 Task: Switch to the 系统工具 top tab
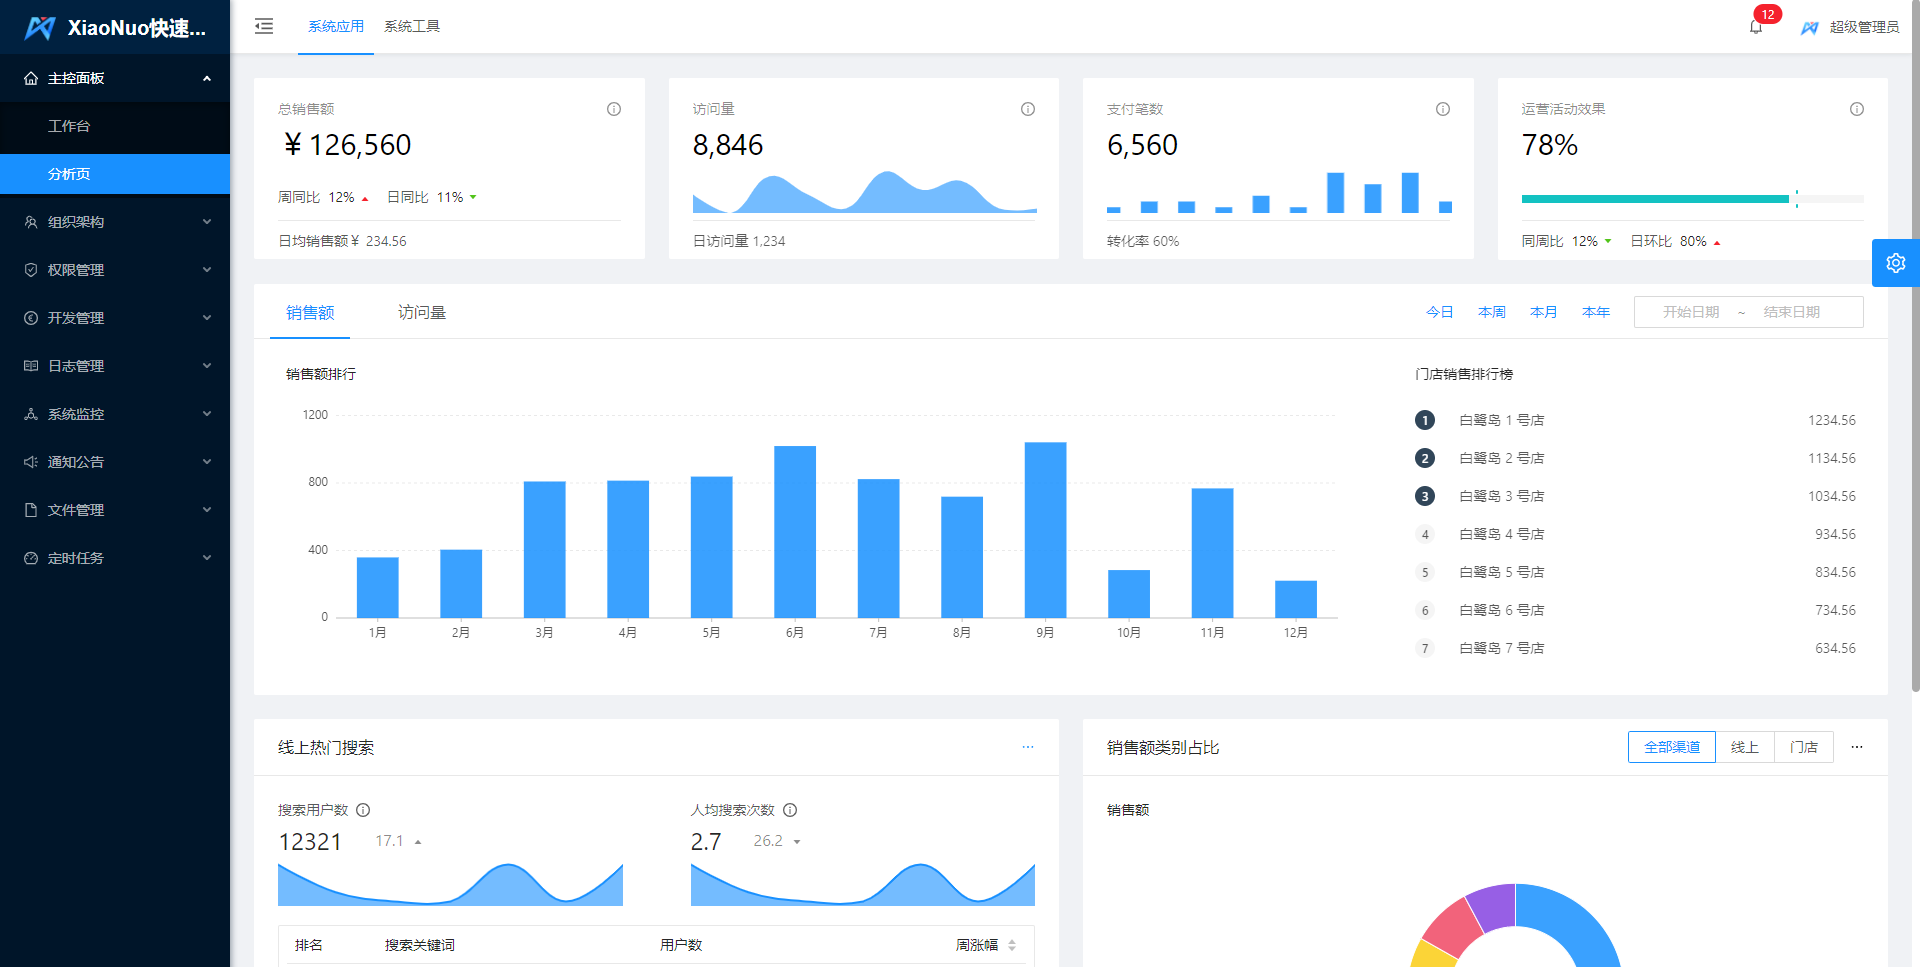click(x=412, y=26)
